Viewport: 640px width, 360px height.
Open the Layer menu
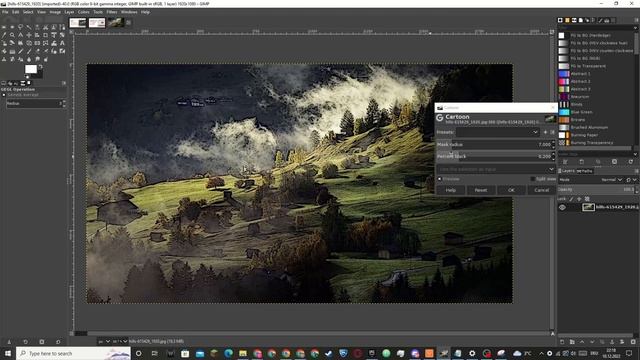(69, 12)
